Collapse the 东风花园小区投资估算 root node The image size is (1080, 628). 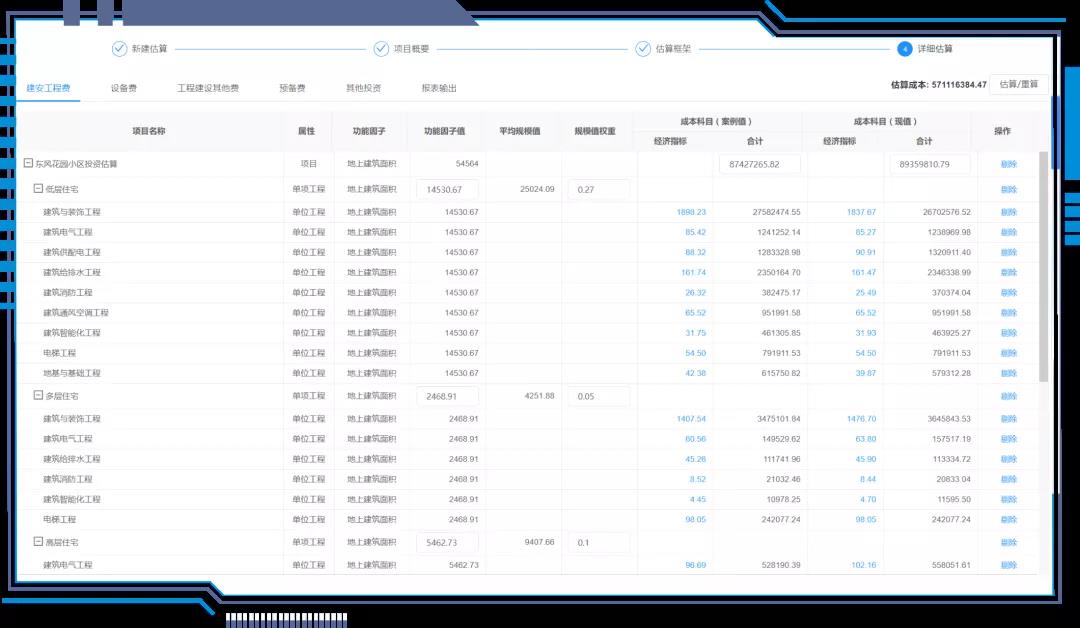point(28,164)
